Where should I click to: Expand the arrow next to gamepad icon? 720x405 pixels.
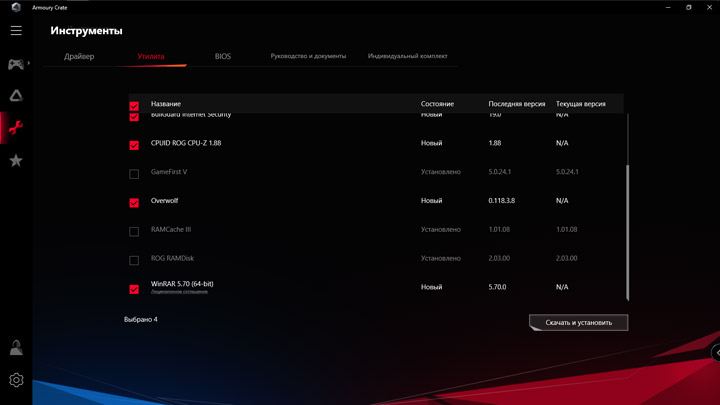28,63
